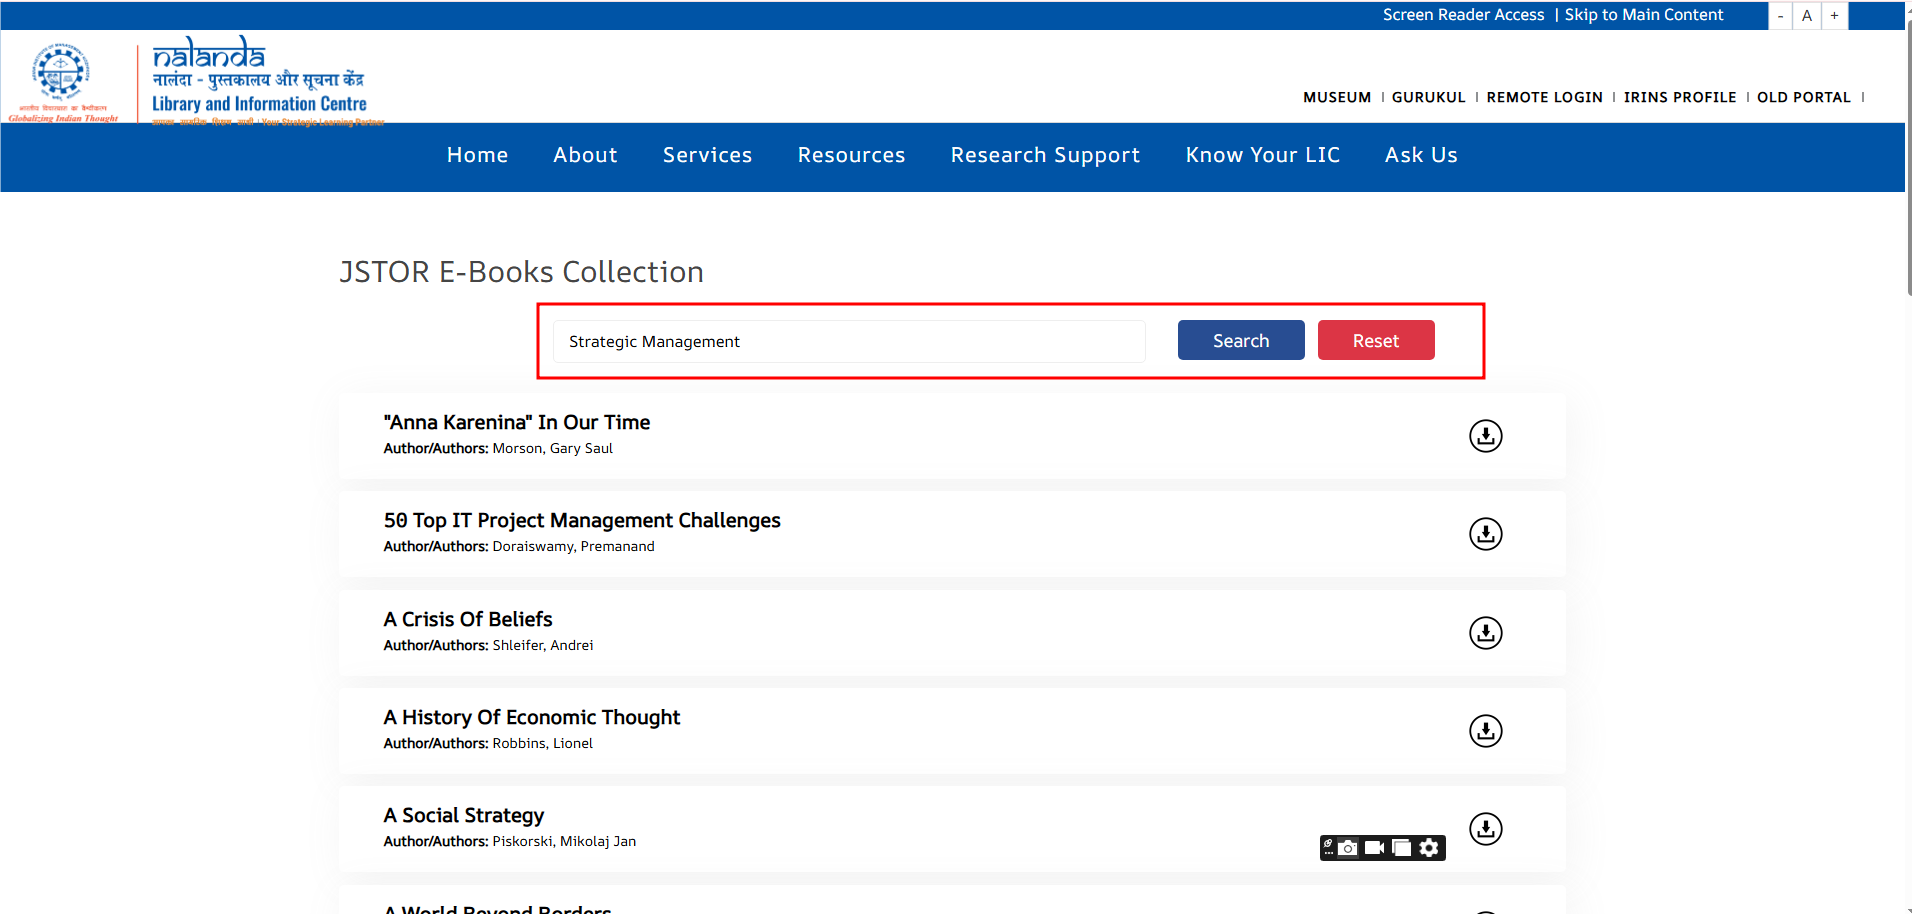Click the stacked windows icon in capture toolbar
Viewport: 1912px width, 914px height.
(x=1402, y=848)
